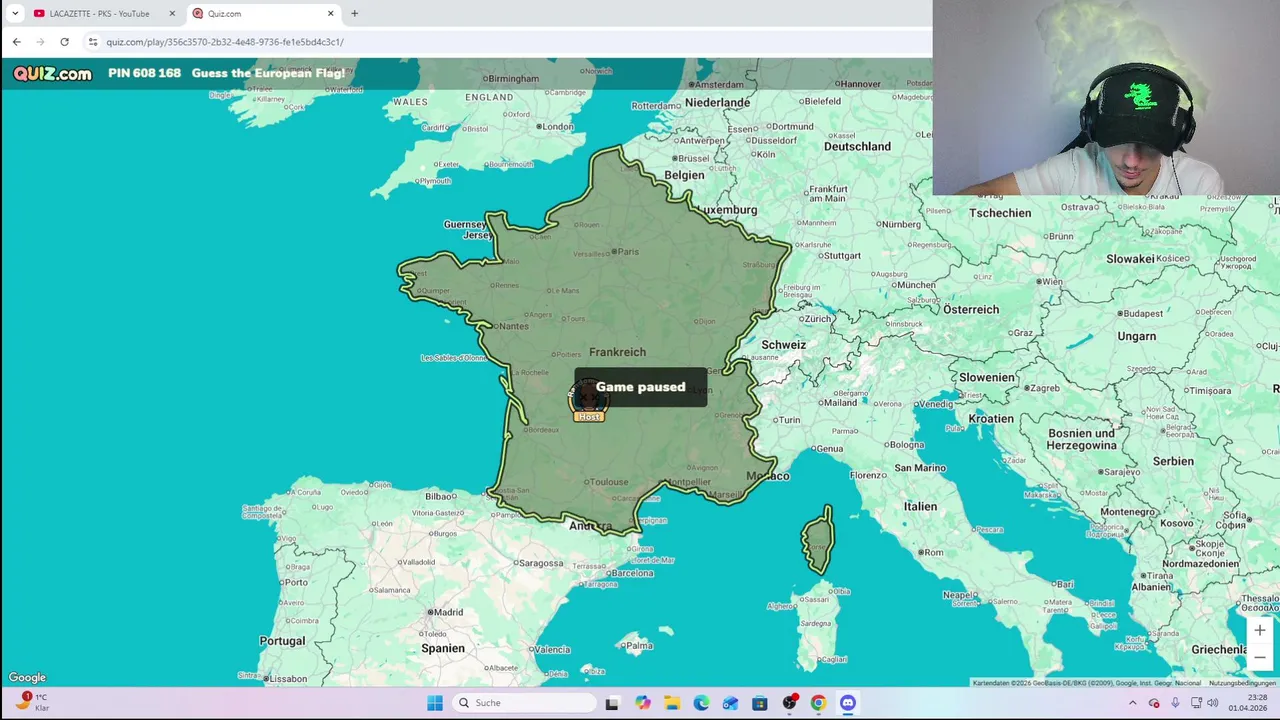The image size is (1280, 720).
Task: Open Microsoft Edge from the taskbar
Action: pyautogui.click(x=701, y=703)
